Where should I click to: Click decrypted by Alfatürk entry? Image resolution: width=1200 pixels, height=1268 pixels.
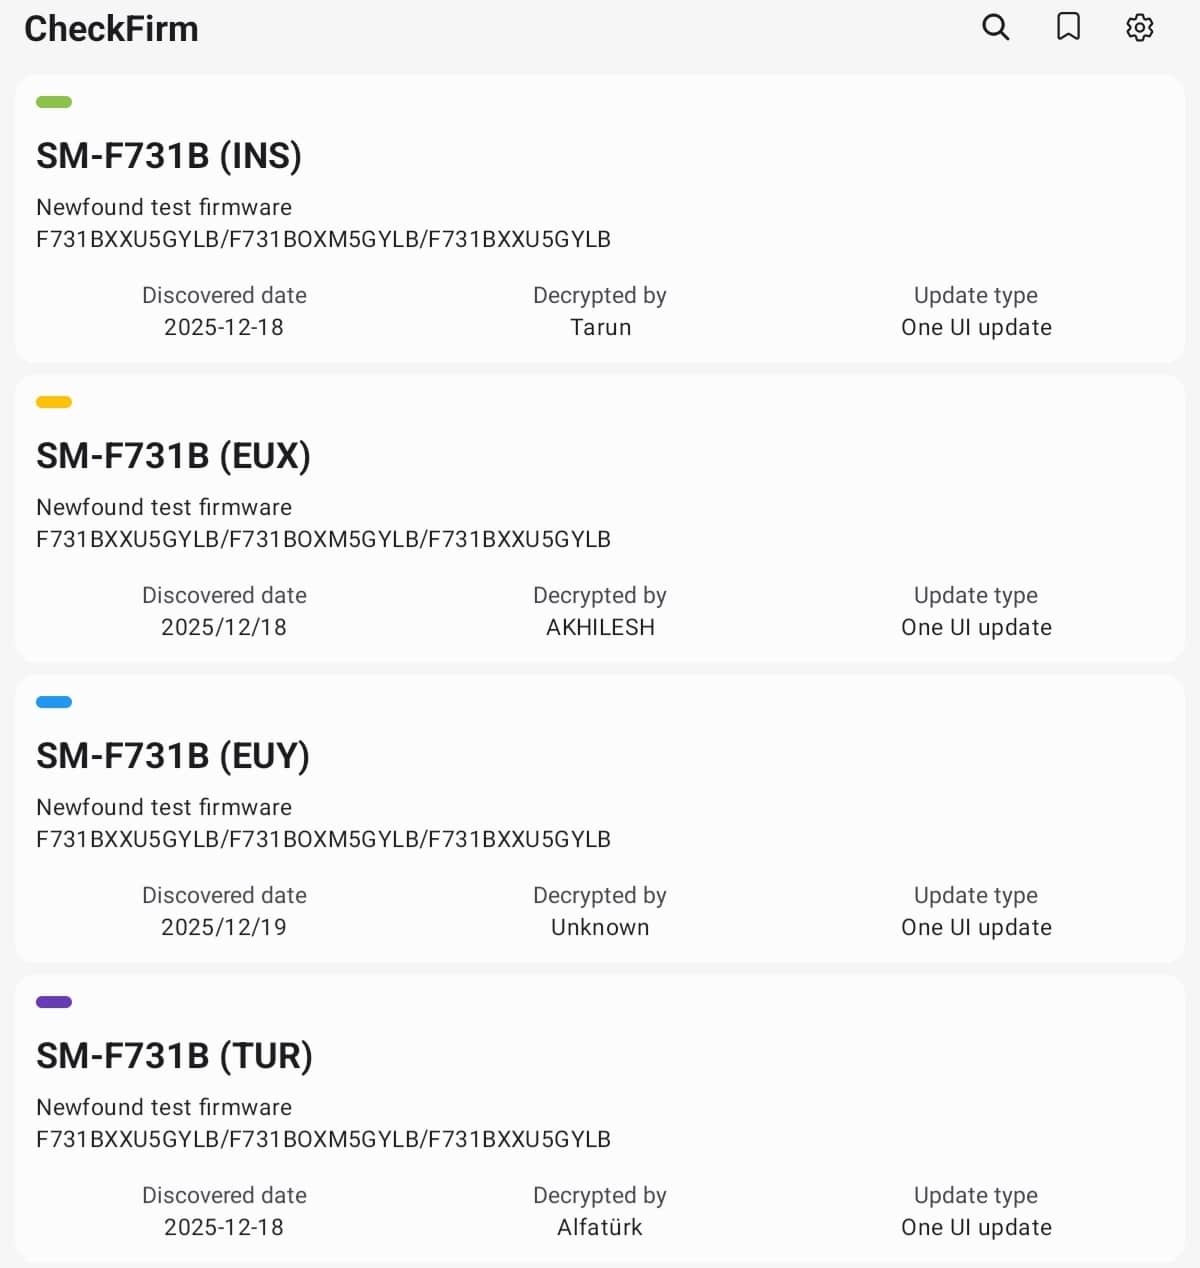(600, 1227)
